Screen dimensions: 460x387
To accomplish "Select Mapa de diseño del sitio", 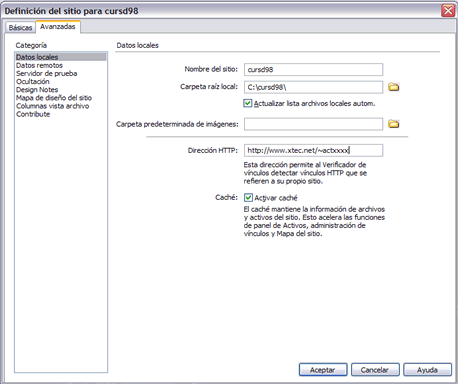I will click(x=54, y=98).
